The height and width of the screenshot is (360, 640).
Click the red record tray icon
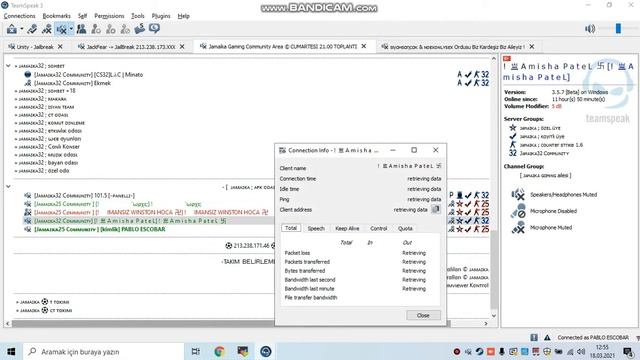point(457,351)
